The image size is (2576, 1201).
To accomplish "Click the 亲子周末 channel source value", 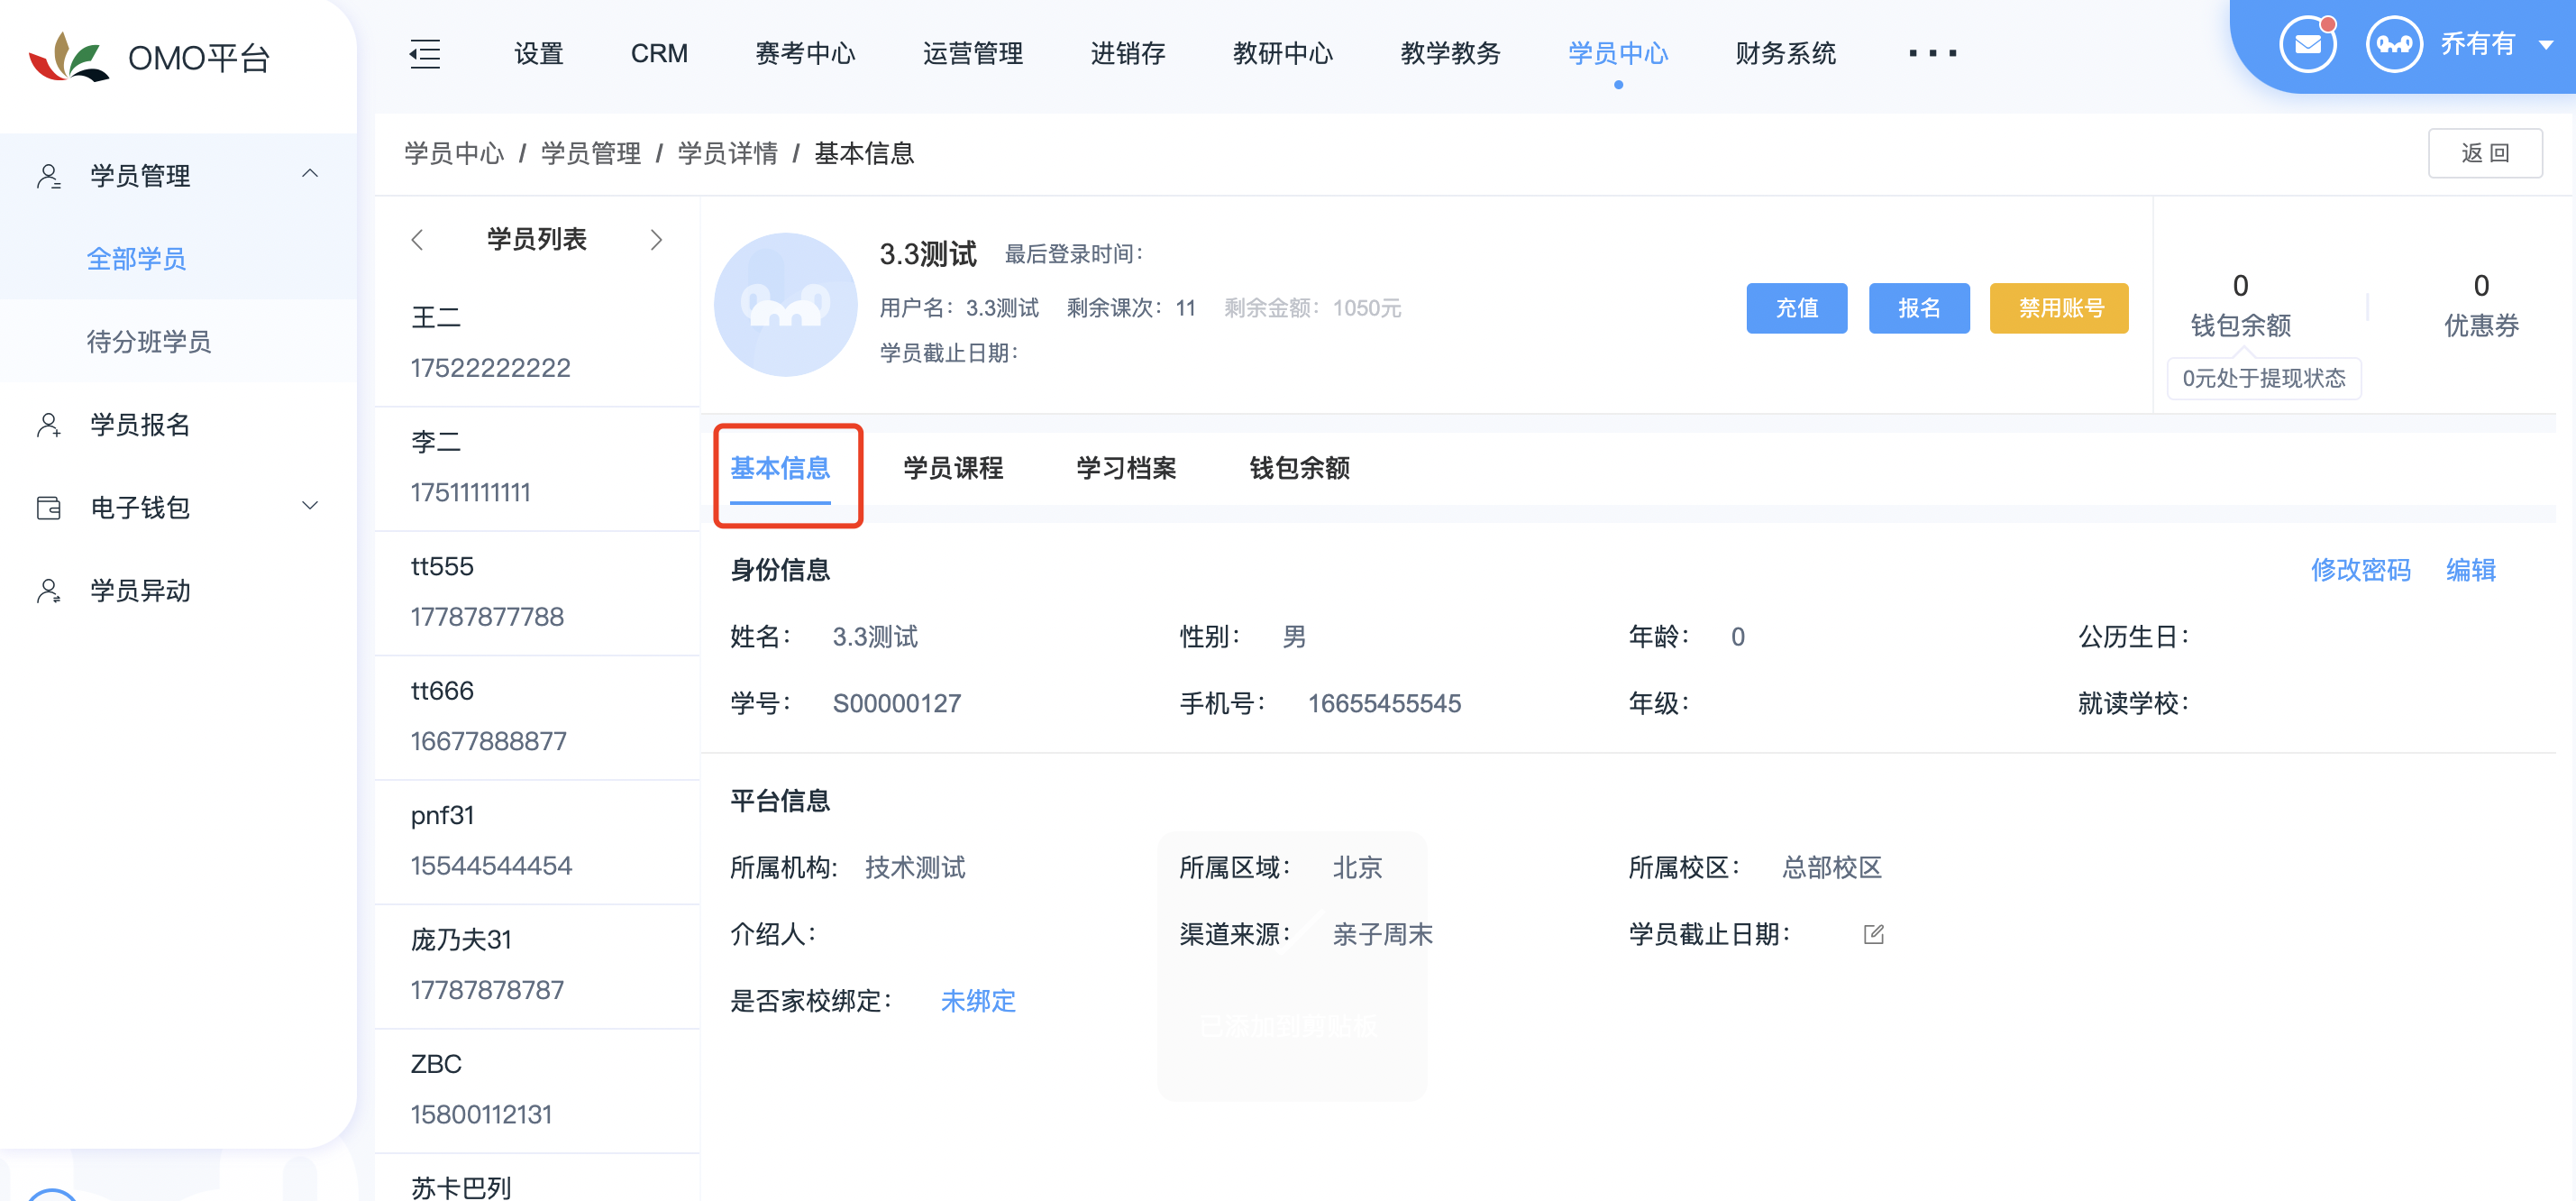I will pyautogui.click(x=1382, y=934).
